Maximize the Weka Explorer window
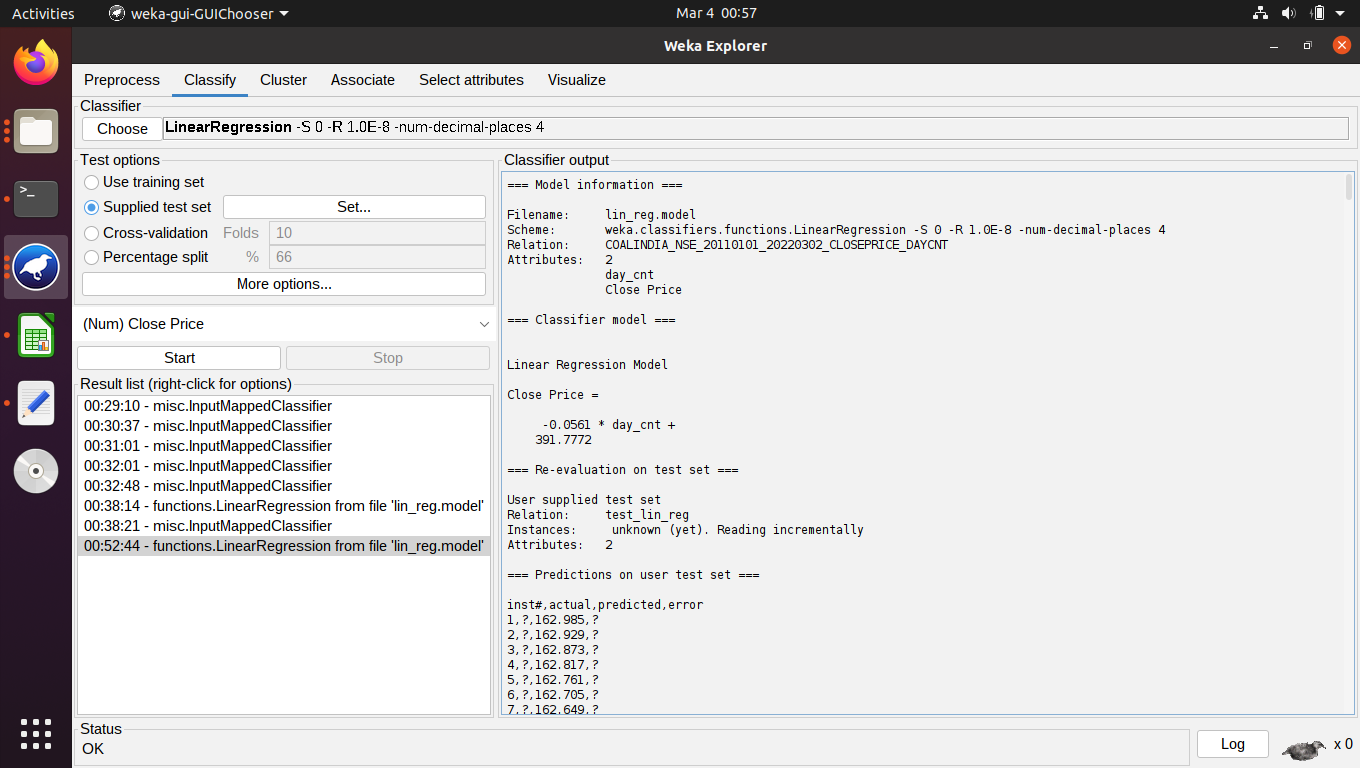 1307,46
